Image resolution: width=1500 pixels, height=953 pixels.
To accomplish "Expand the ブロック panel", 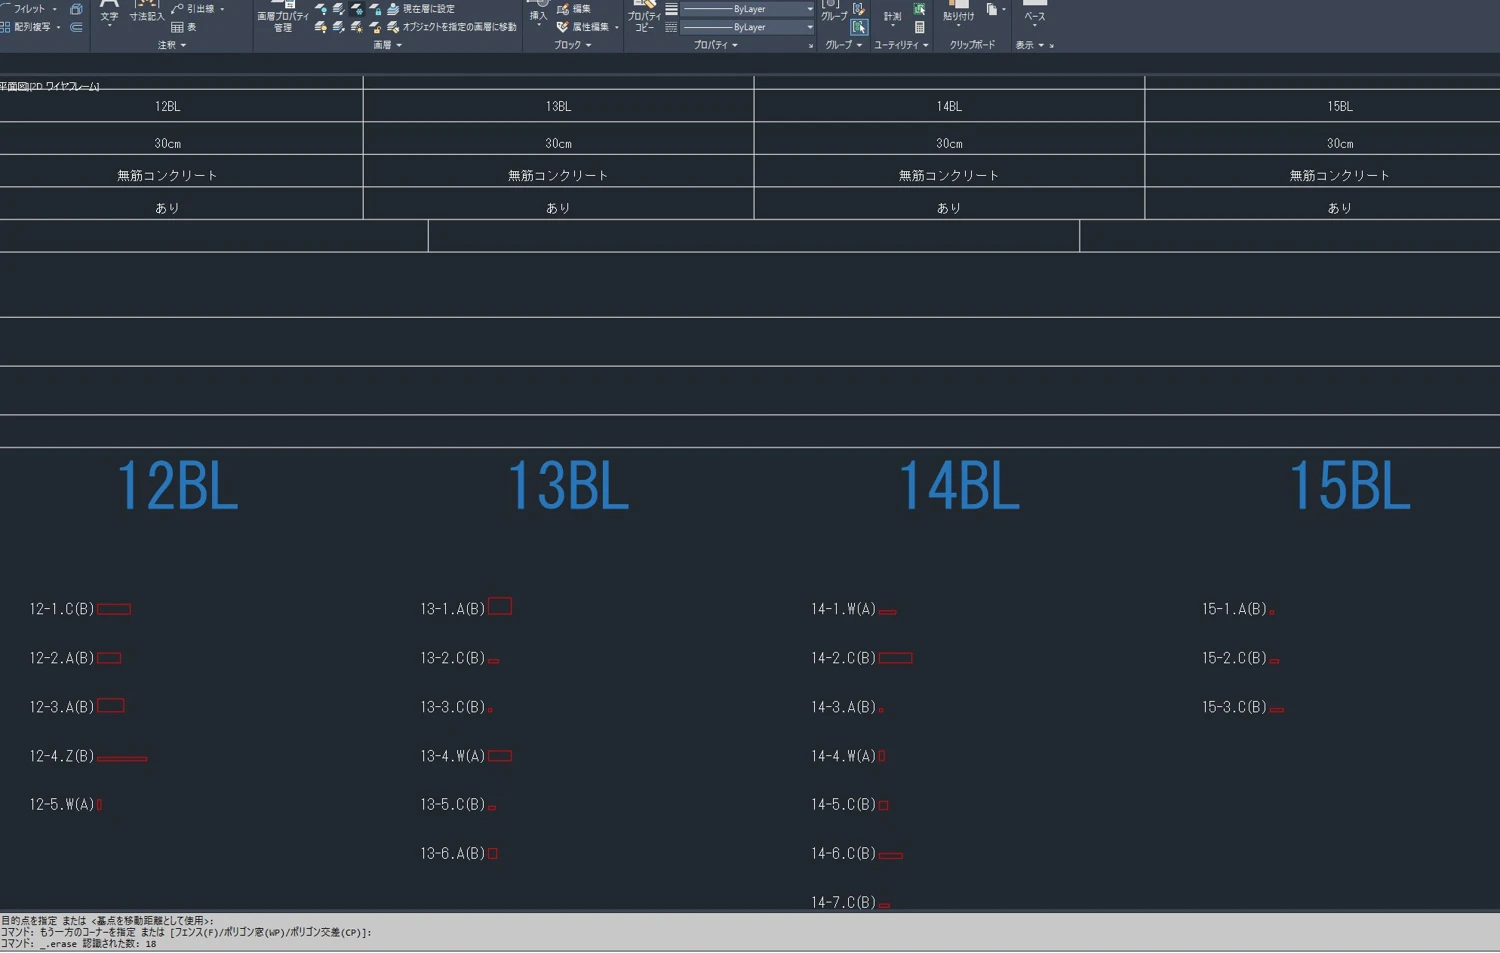I will point(573,45).
